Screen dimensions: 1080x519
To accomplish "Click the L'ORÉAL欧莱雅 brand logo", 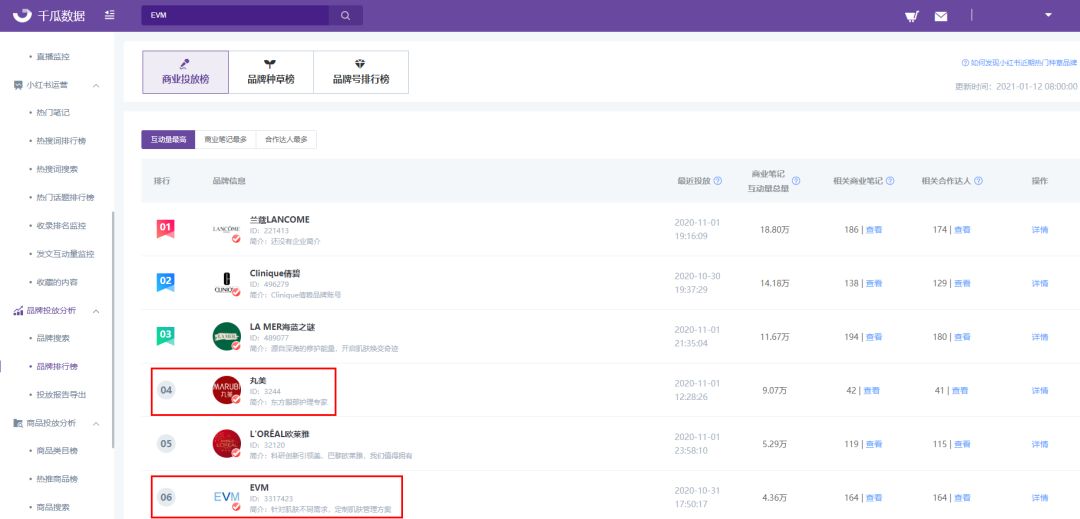I will (227, 444).
